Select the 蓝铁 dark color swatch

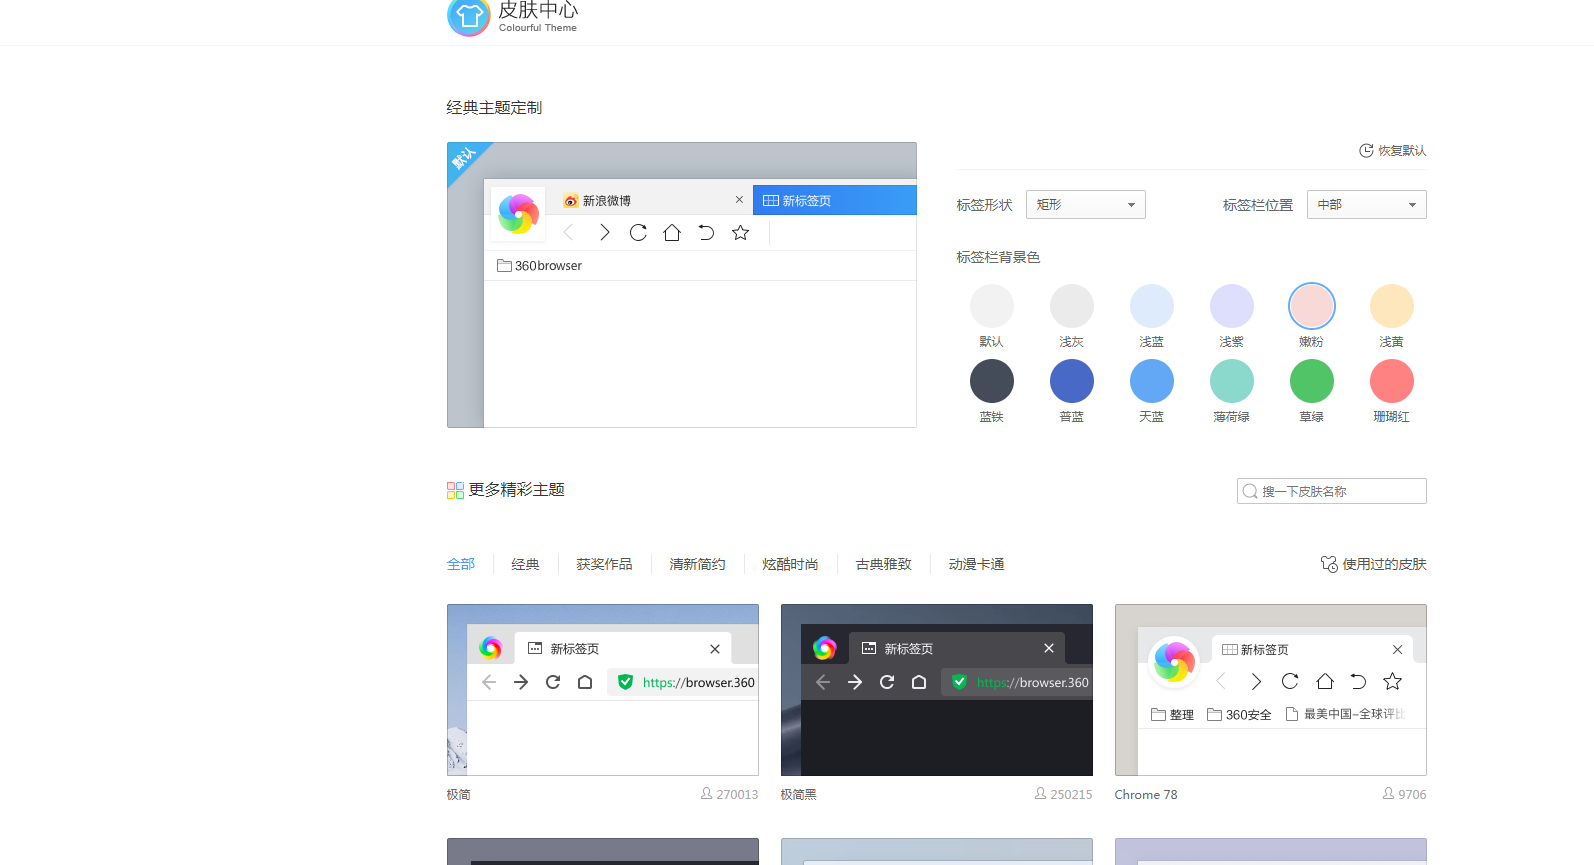(x=992, y=381)
